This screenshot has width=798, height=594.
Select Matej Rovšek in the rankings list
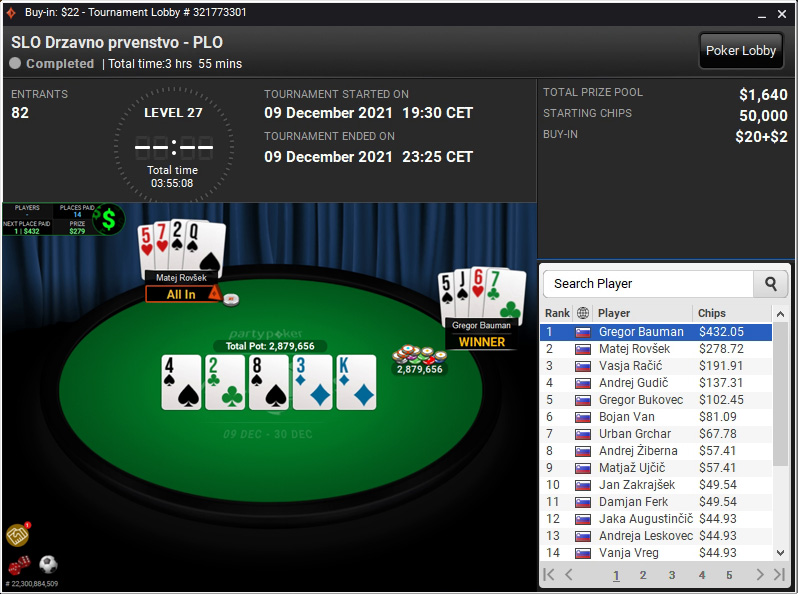(x=656, y=349)
